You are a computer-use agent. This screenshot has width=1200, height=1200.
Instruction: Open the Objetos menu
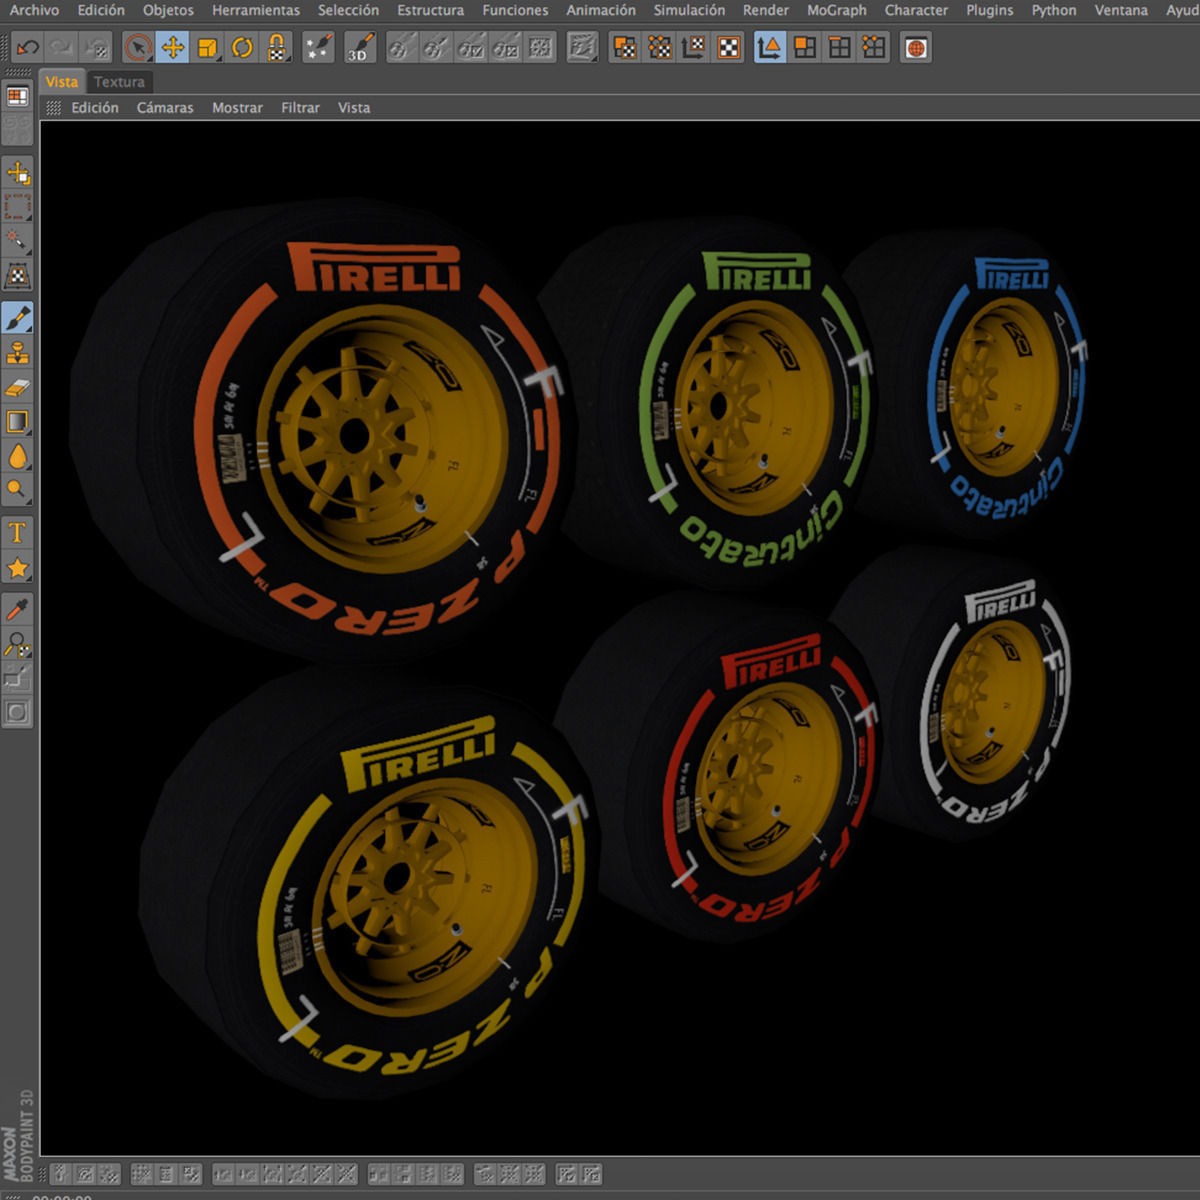tap(168, 10)
